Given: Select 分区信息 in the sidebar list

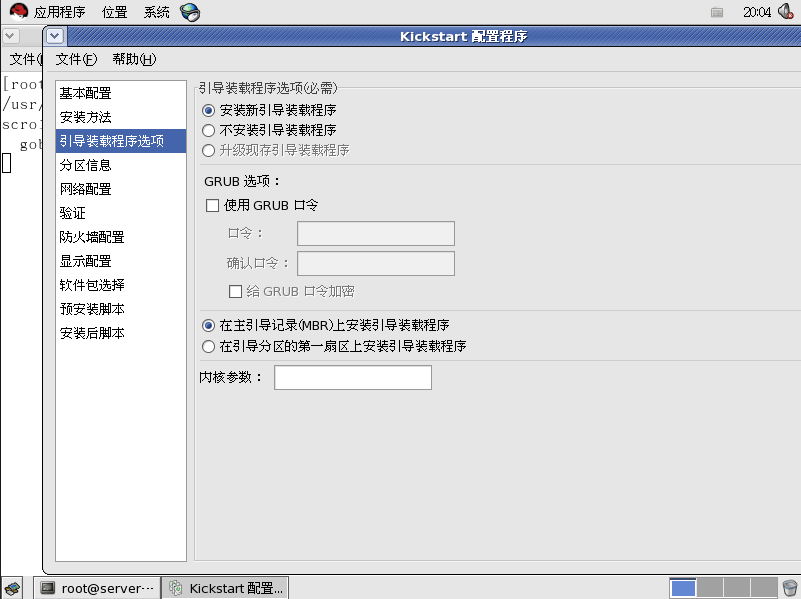Looking at the screenshot, I should point(121,165).
